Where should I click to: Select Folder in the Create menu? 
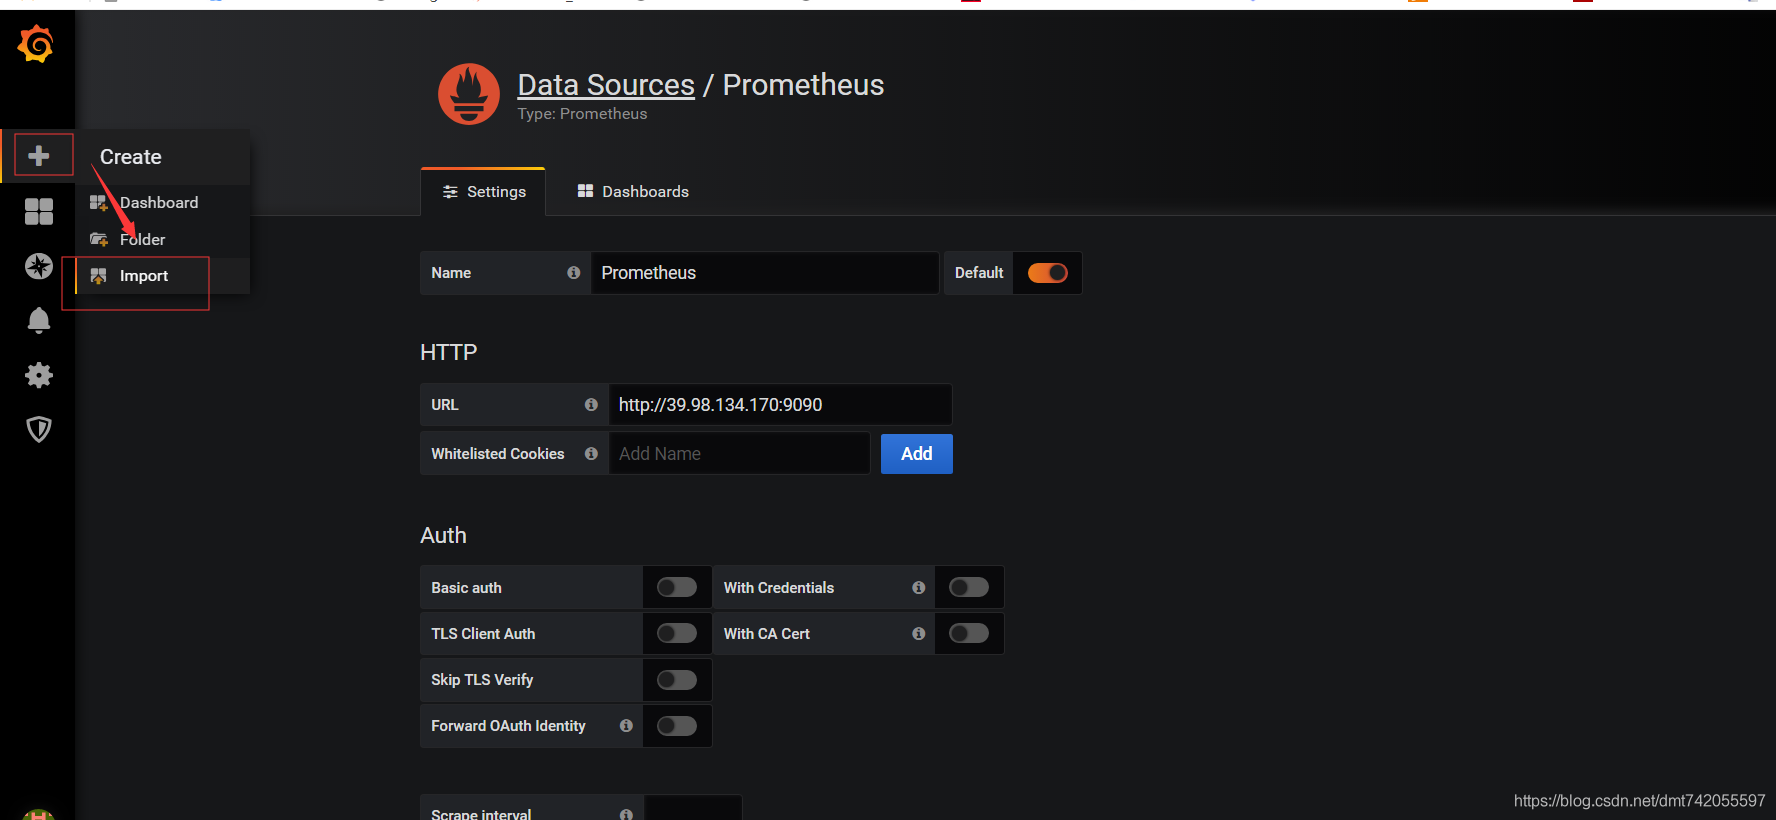tap(162, 240)
